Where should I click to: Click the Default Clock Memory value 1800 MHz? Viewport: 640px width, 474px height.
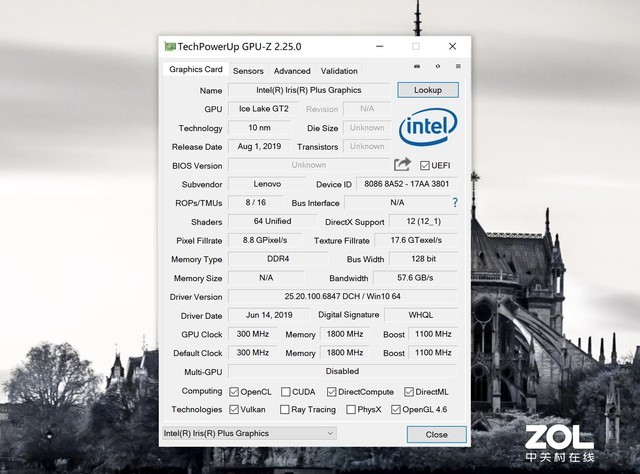tap(345, 353)
